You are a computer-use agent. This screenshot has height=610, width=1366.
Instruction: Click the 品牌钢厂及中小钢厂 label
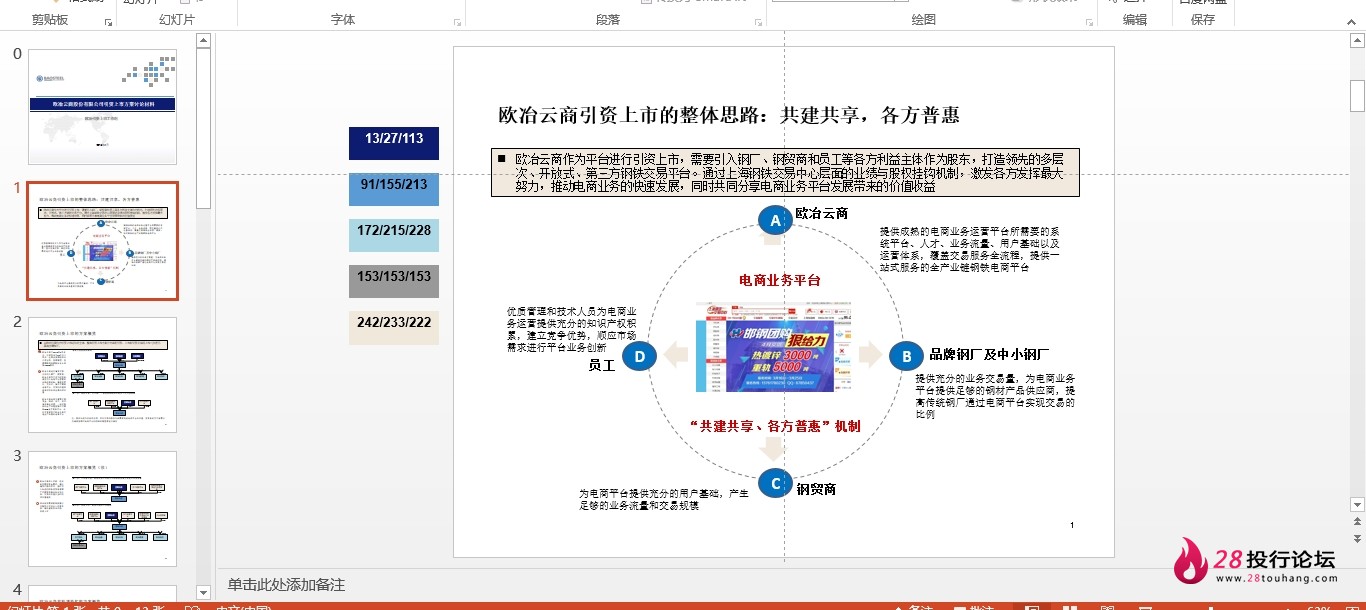point(989,354)
